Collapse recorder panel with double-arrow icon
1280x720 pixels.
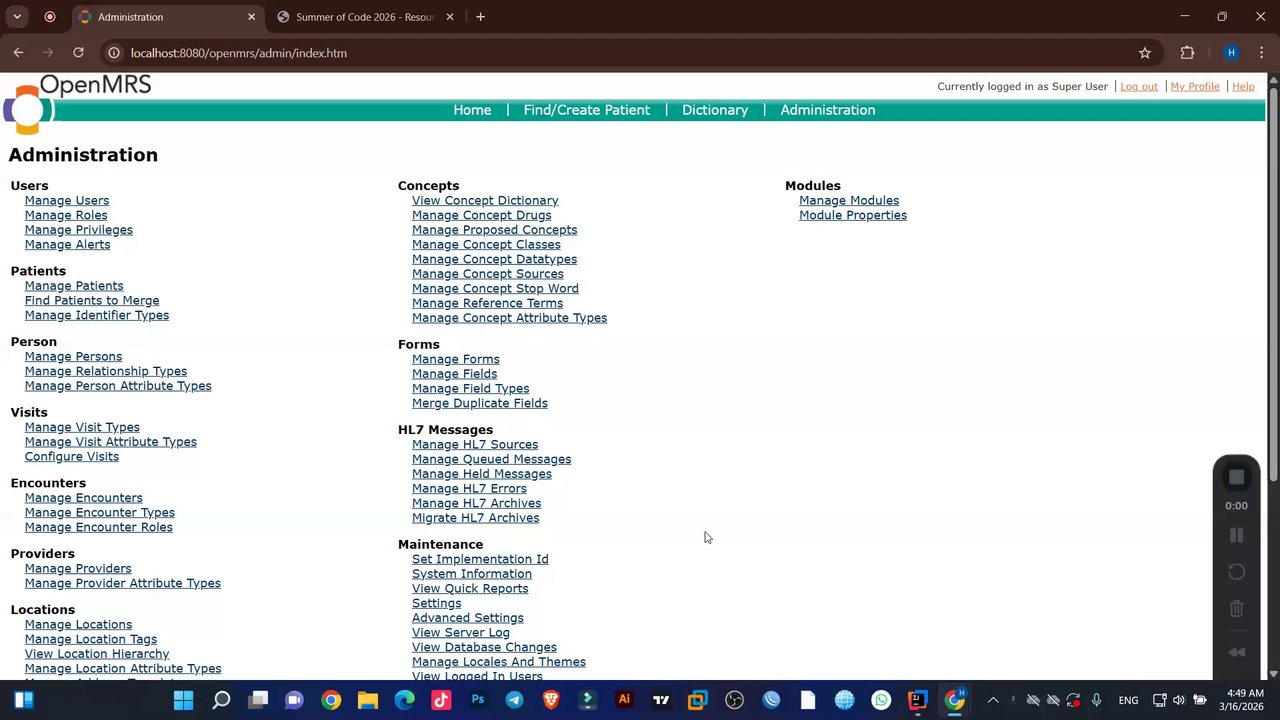tap(1236, 652)
